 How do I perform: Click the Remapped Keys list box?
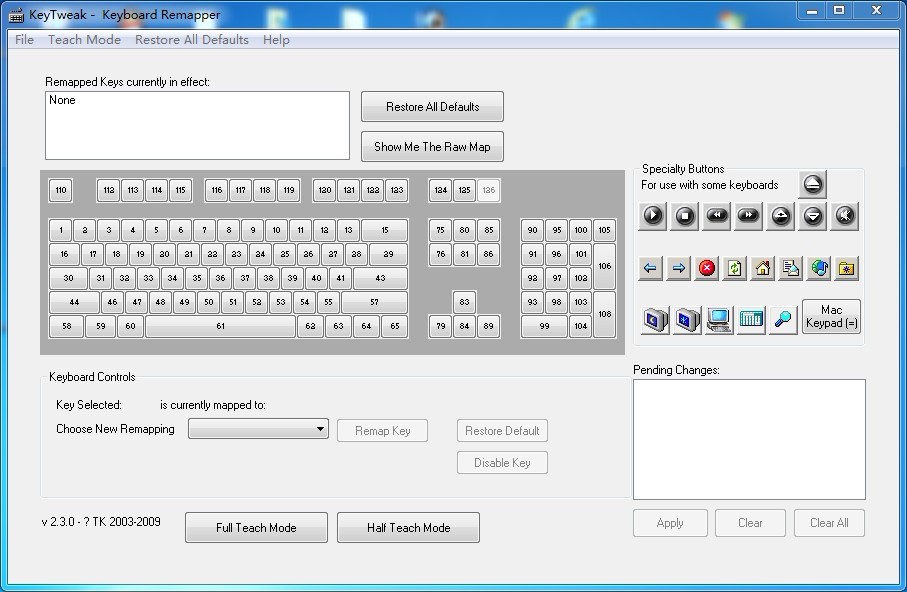point(197,125)
